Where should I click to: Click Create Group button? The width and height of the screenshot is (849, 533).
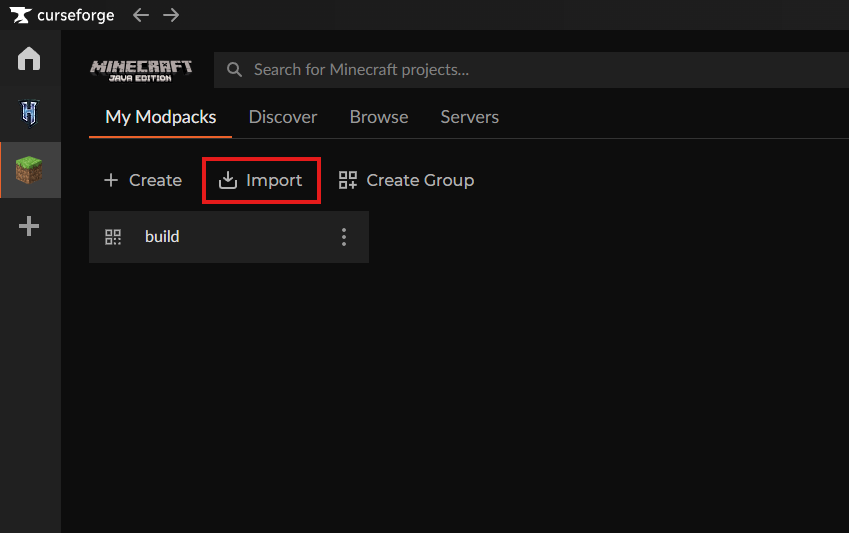tap(406, 180)
